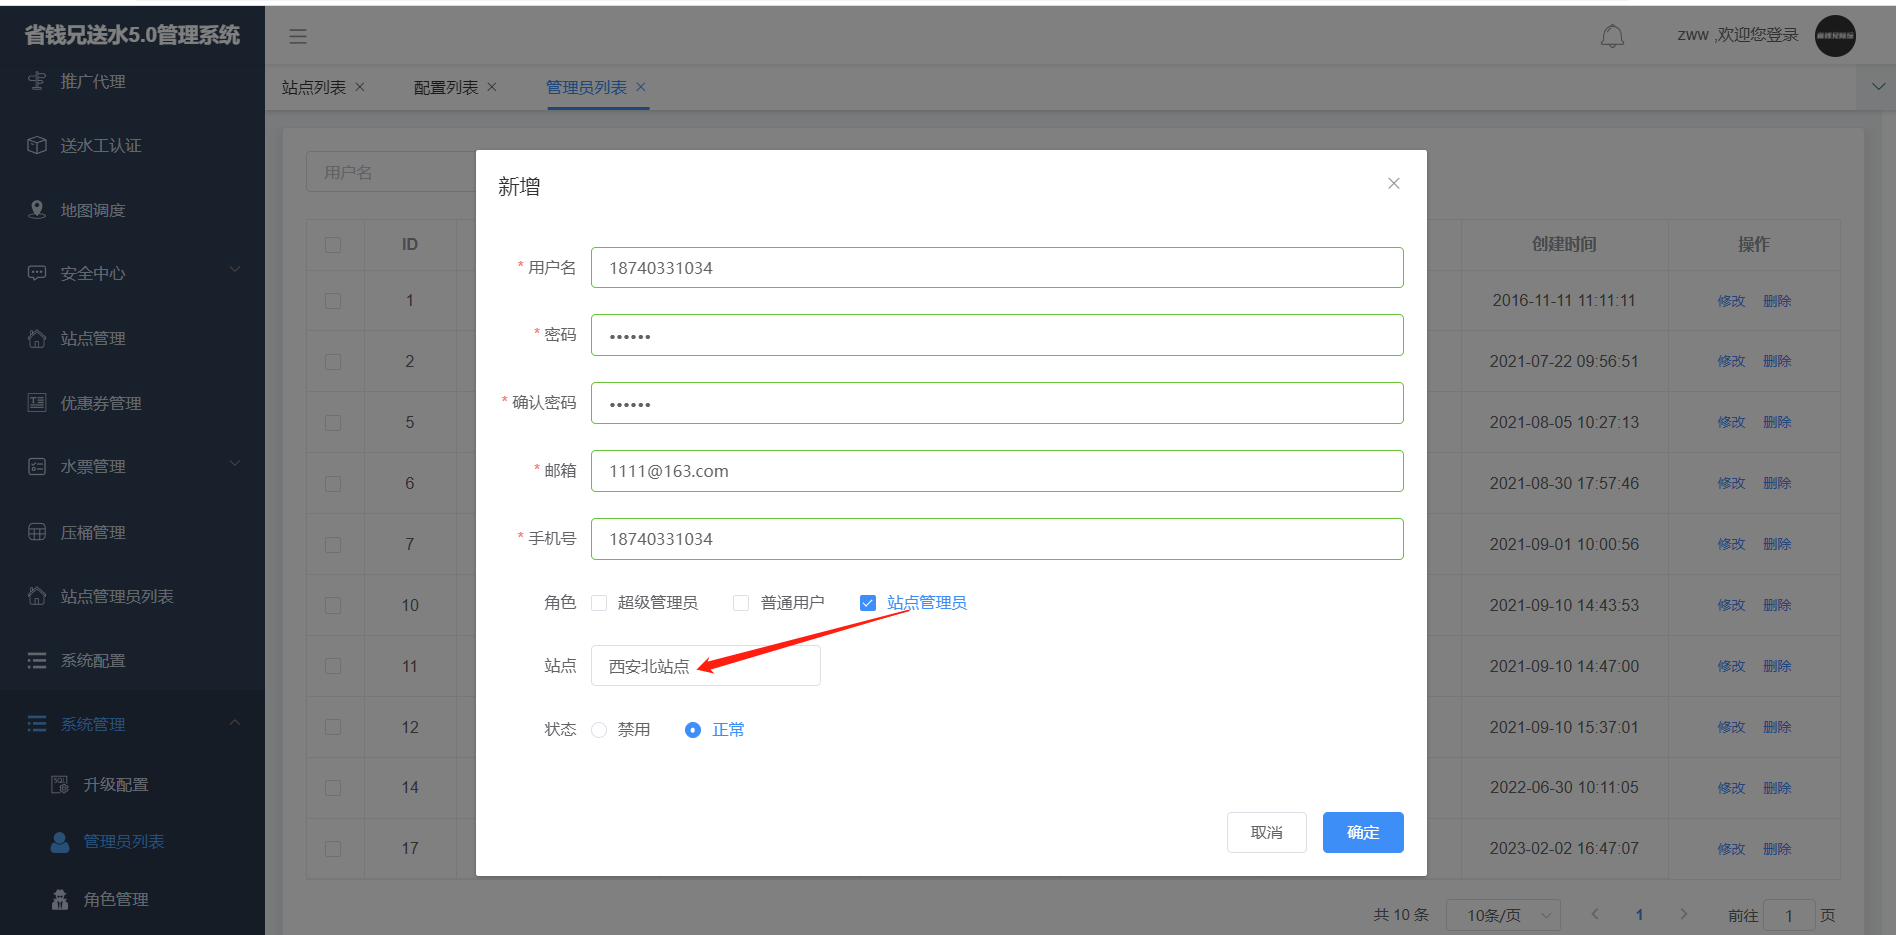The width and height of the screenshot is (1896, 935).
Task: Uncheck the 站点管理员 role checkbox
Action: click(x=868, y=603)
